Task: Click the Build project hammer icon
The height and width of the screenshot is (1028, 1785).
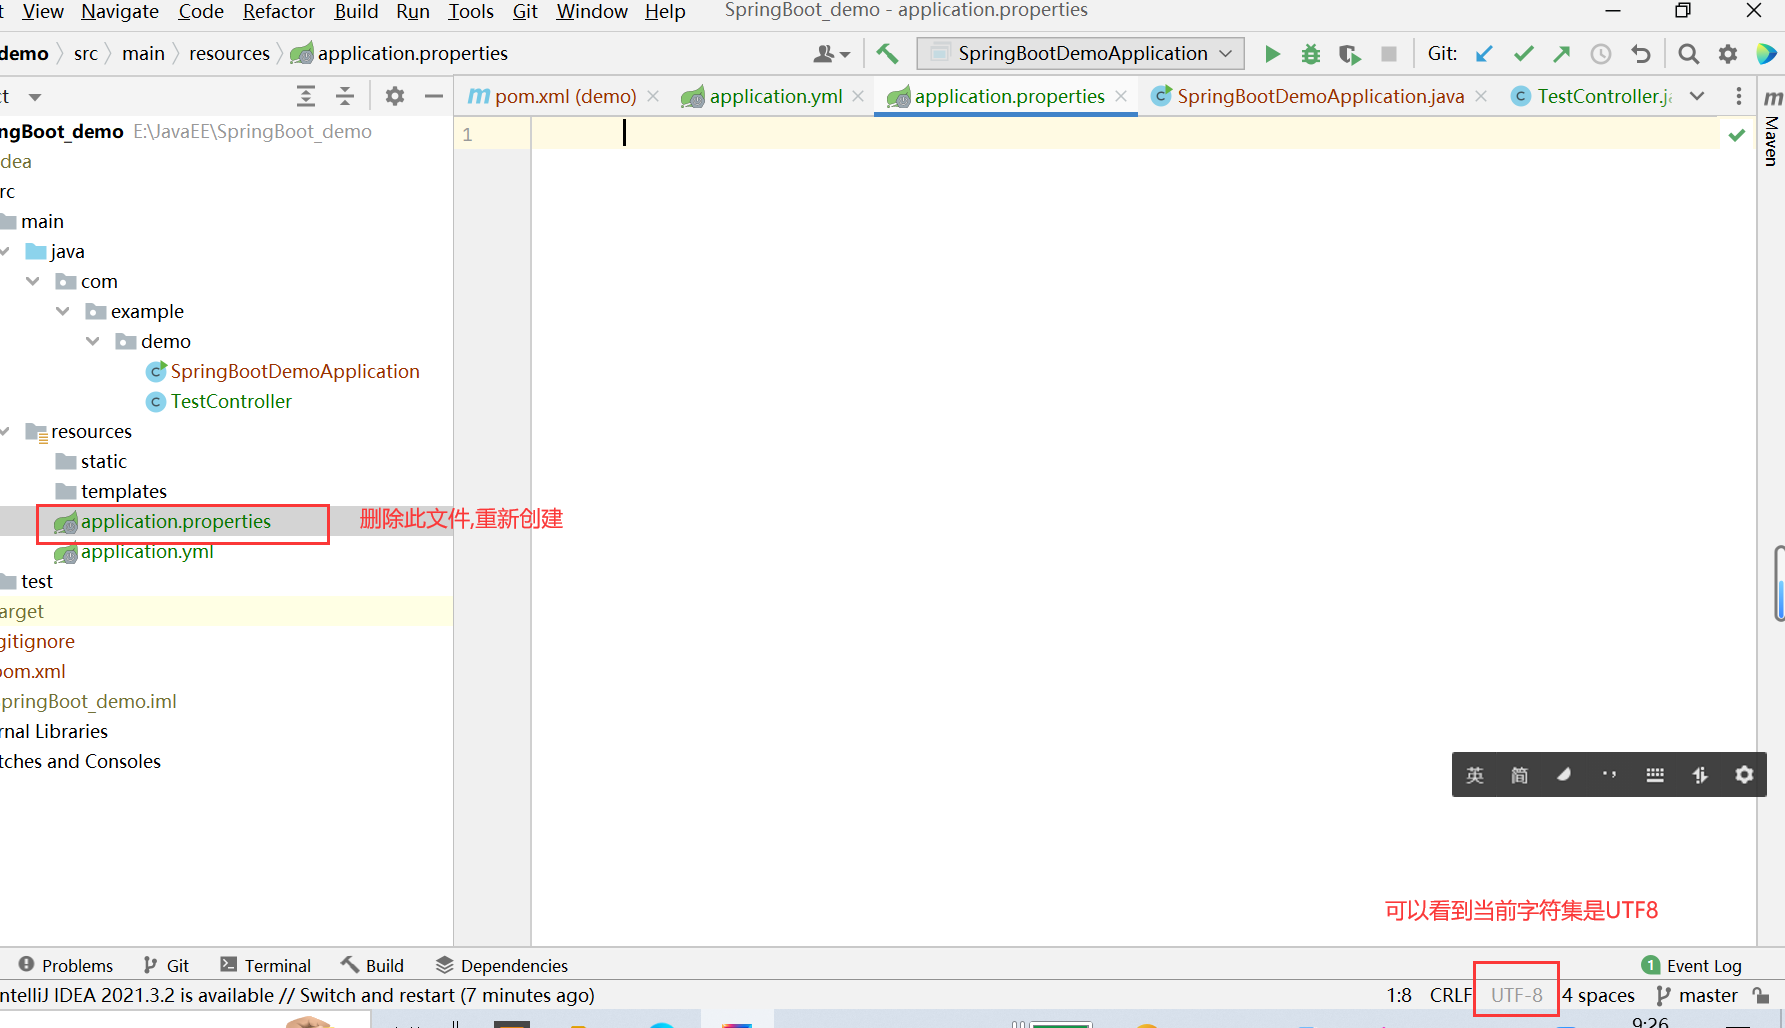Action: click(x=887, y=54)
